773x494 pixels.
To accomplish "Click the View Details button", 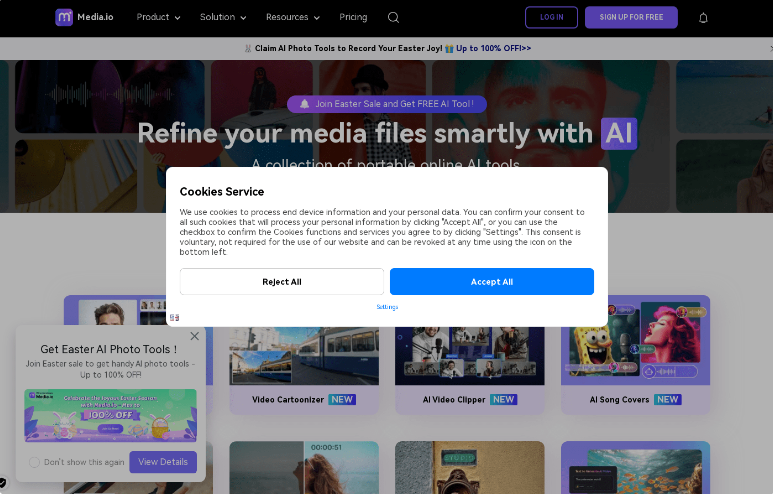I will (163, 462).
